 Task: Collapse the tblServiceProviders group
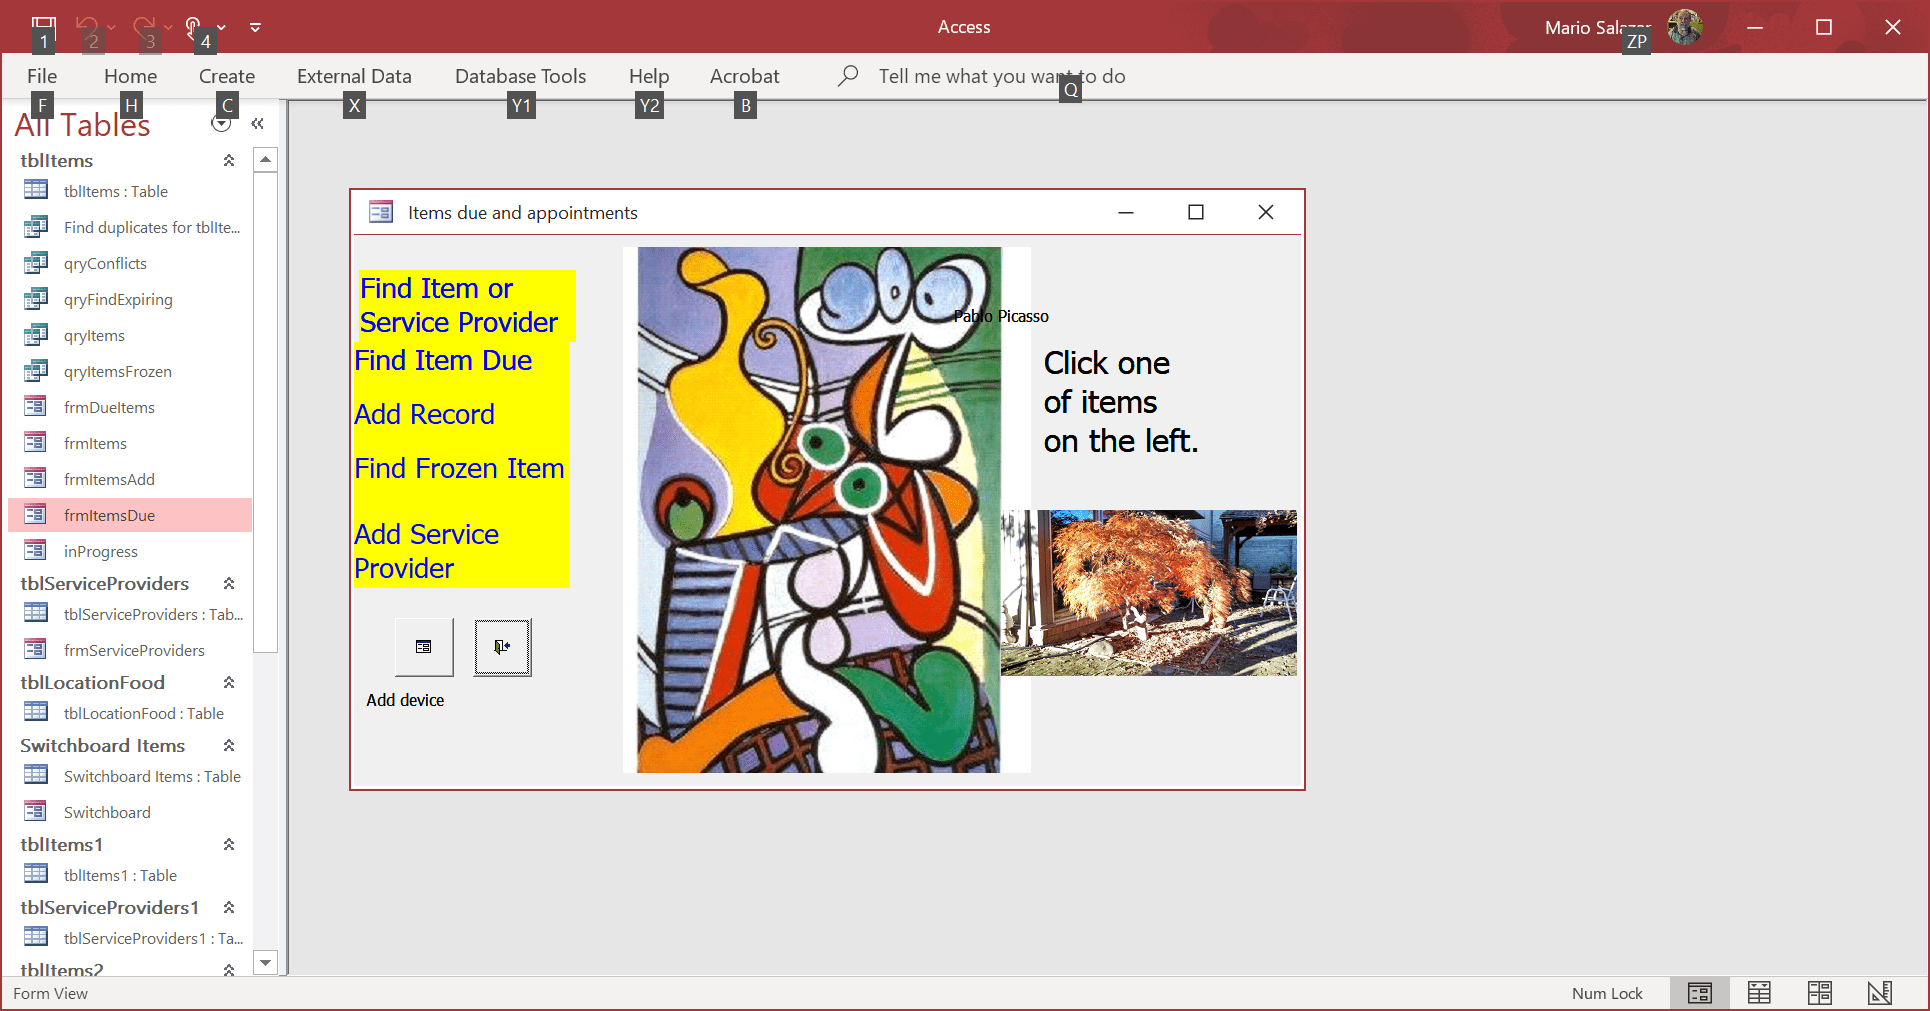(229, 584)
